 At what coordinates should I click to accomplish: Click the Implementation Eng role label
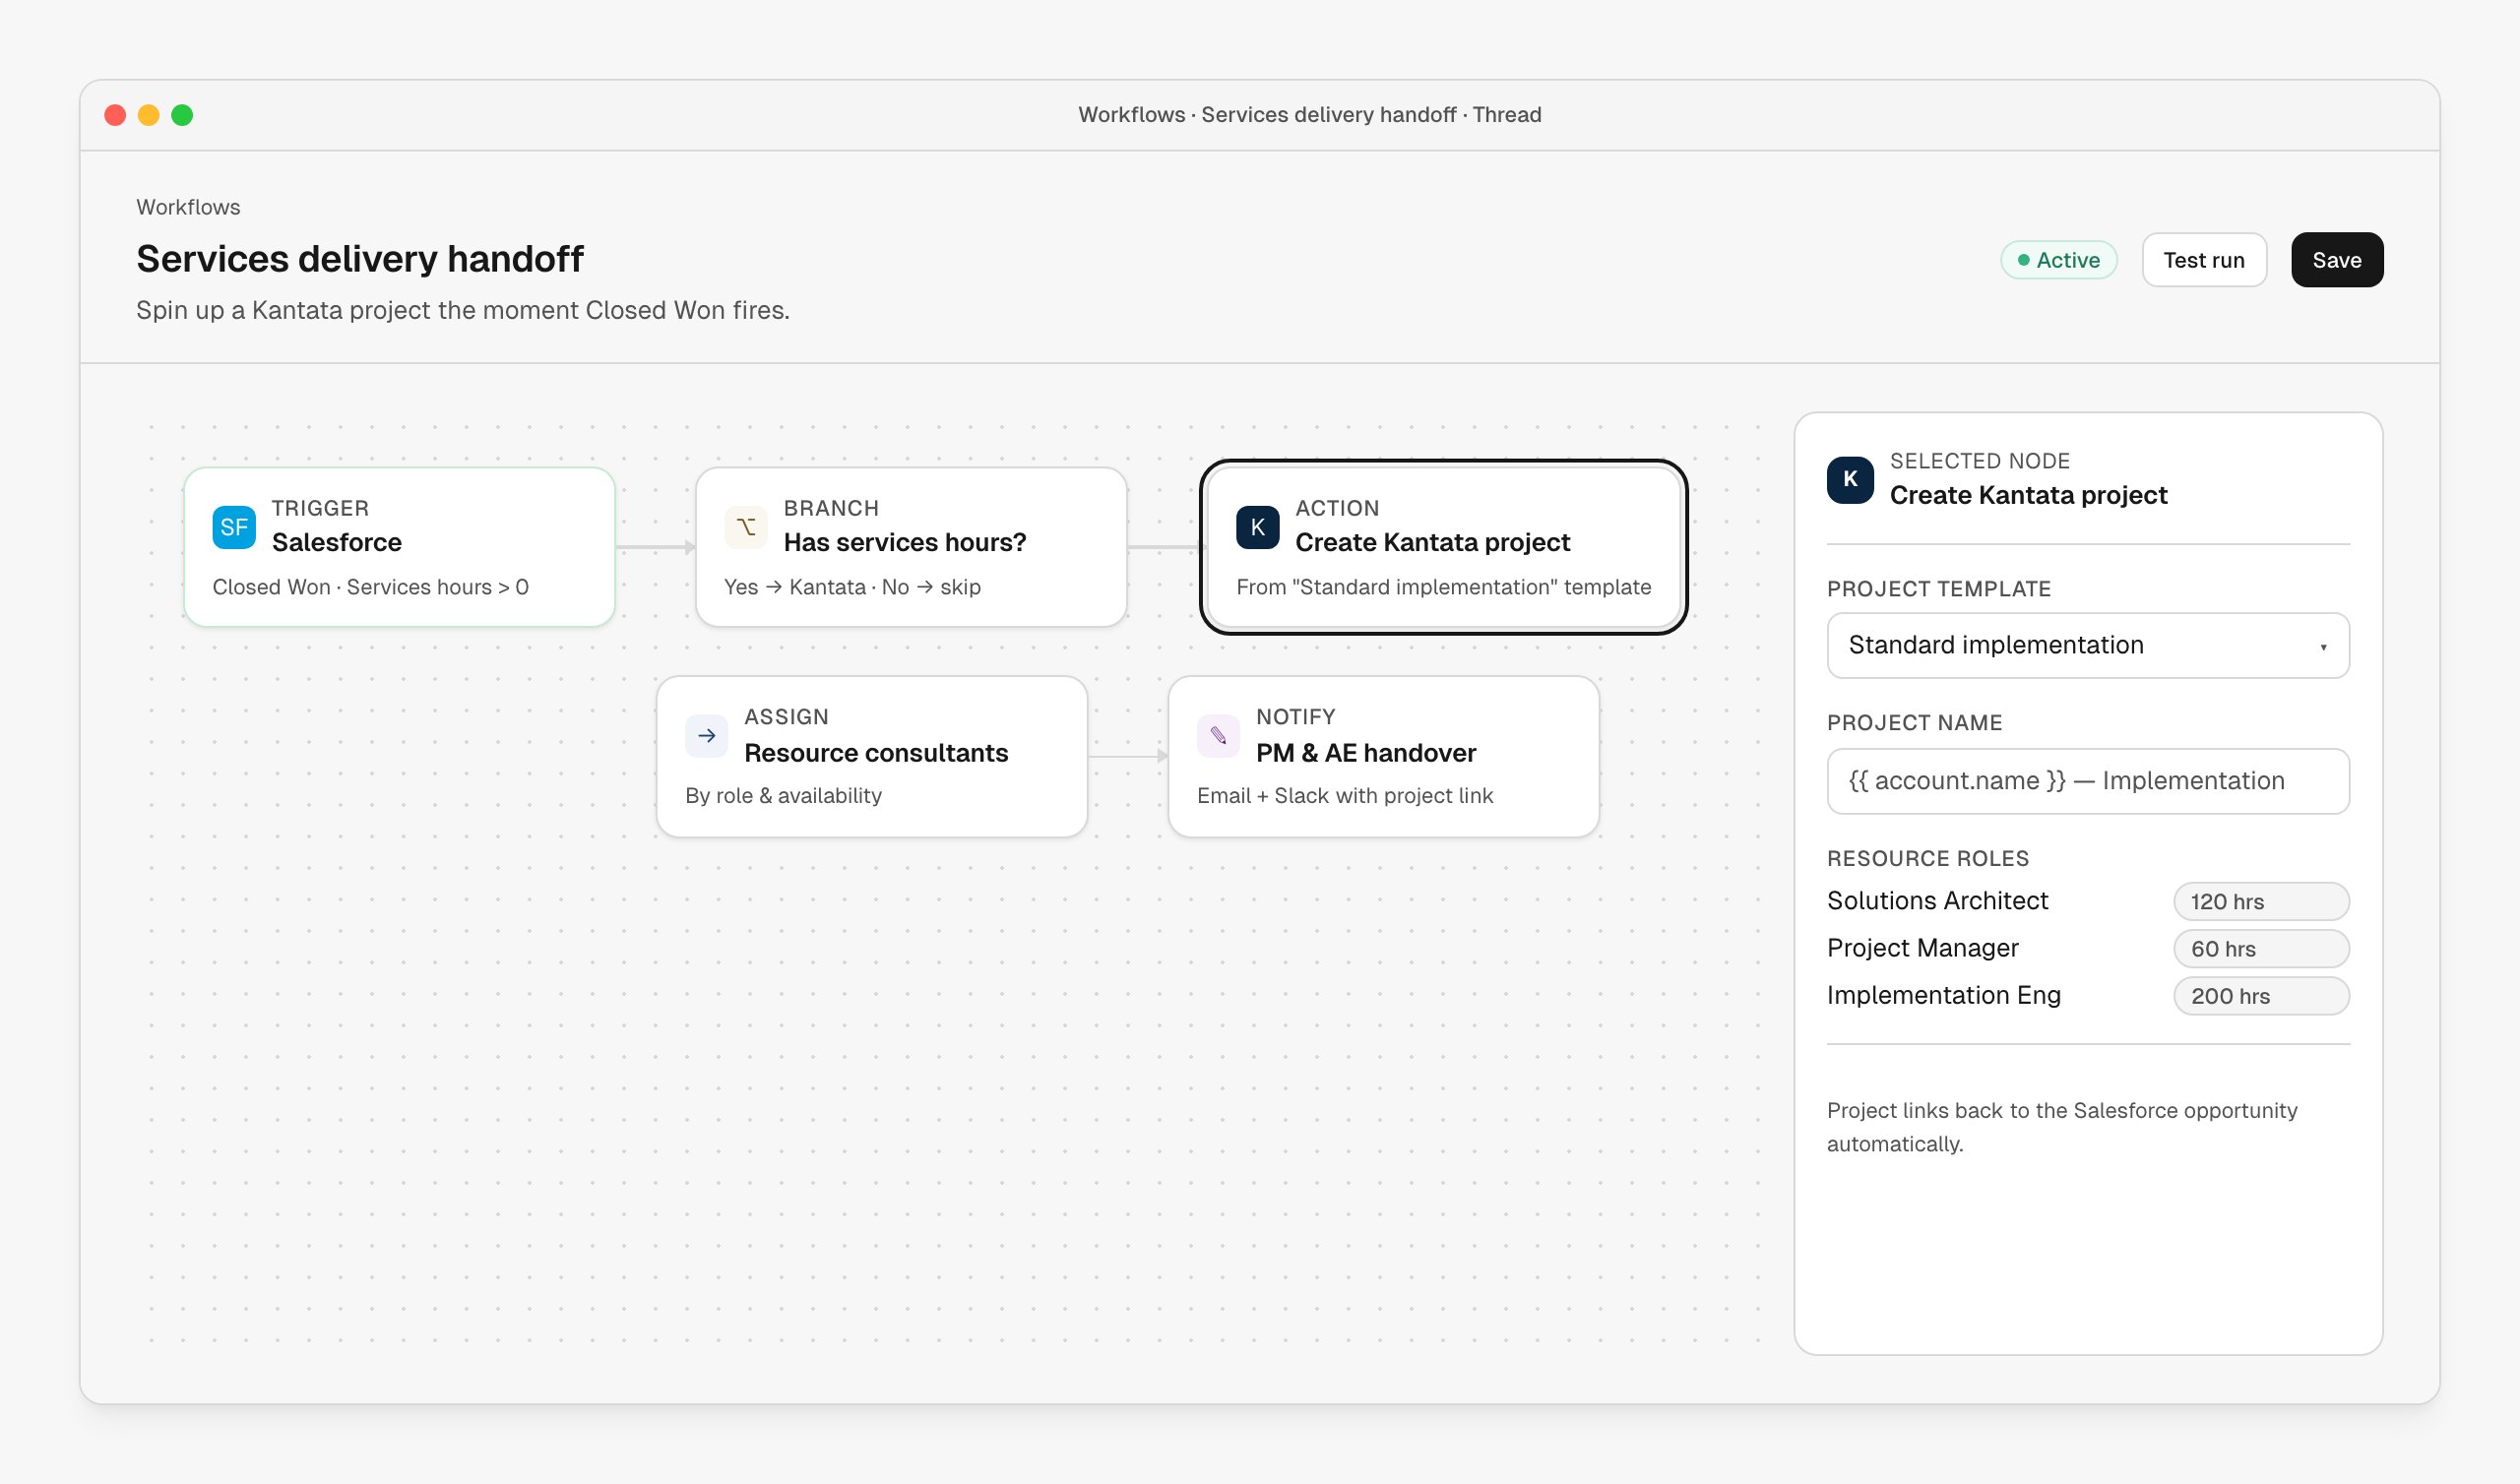[1944, 996]
